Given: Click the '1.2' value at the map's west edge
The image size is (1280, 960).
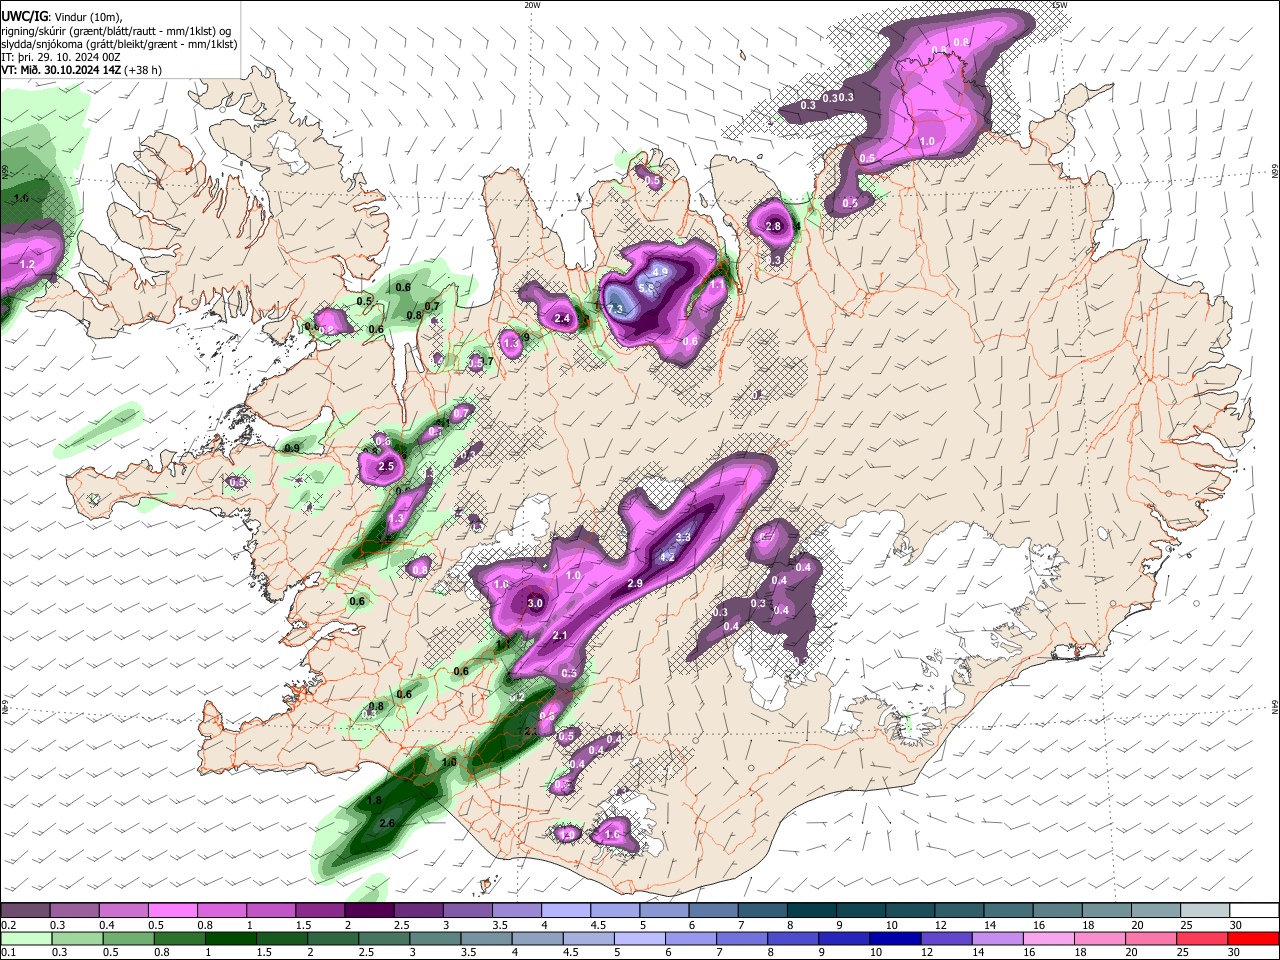Looking at the screenshot, I should 27,264.
